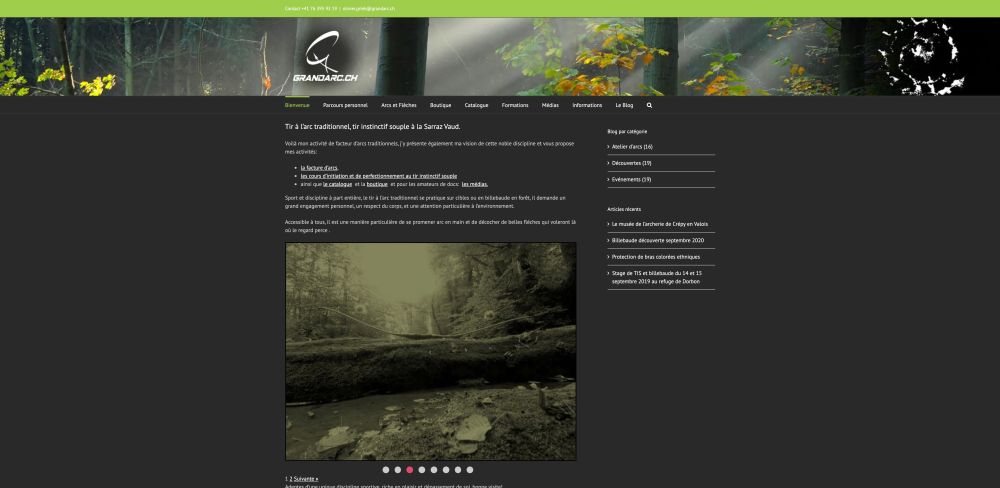The height and width of the screenshot is (488, 1000).
Task: Open the Boutique menu item
Action: point(441,105)
